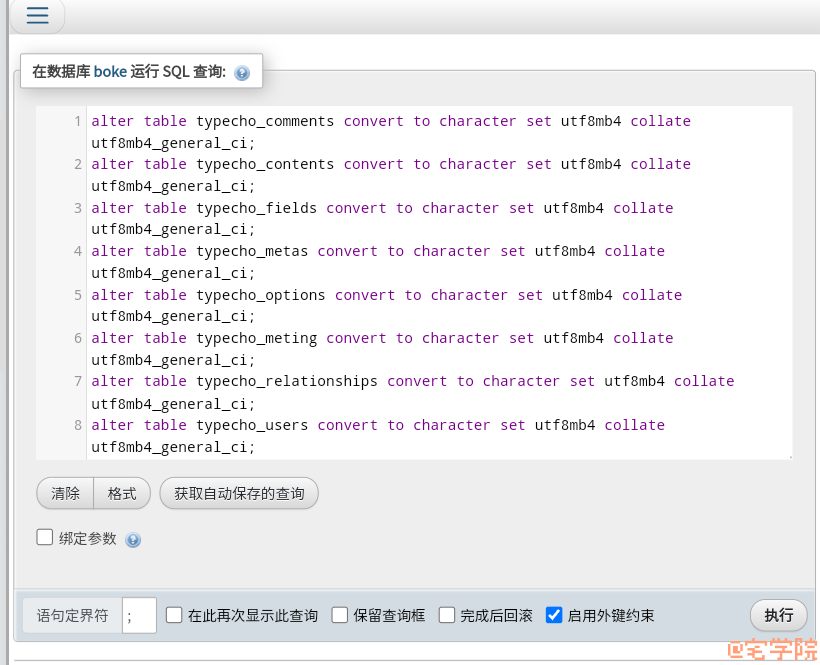Tick the 保留查询框 checkbox
Screen dimensions: 820x665
pos(340,615)
